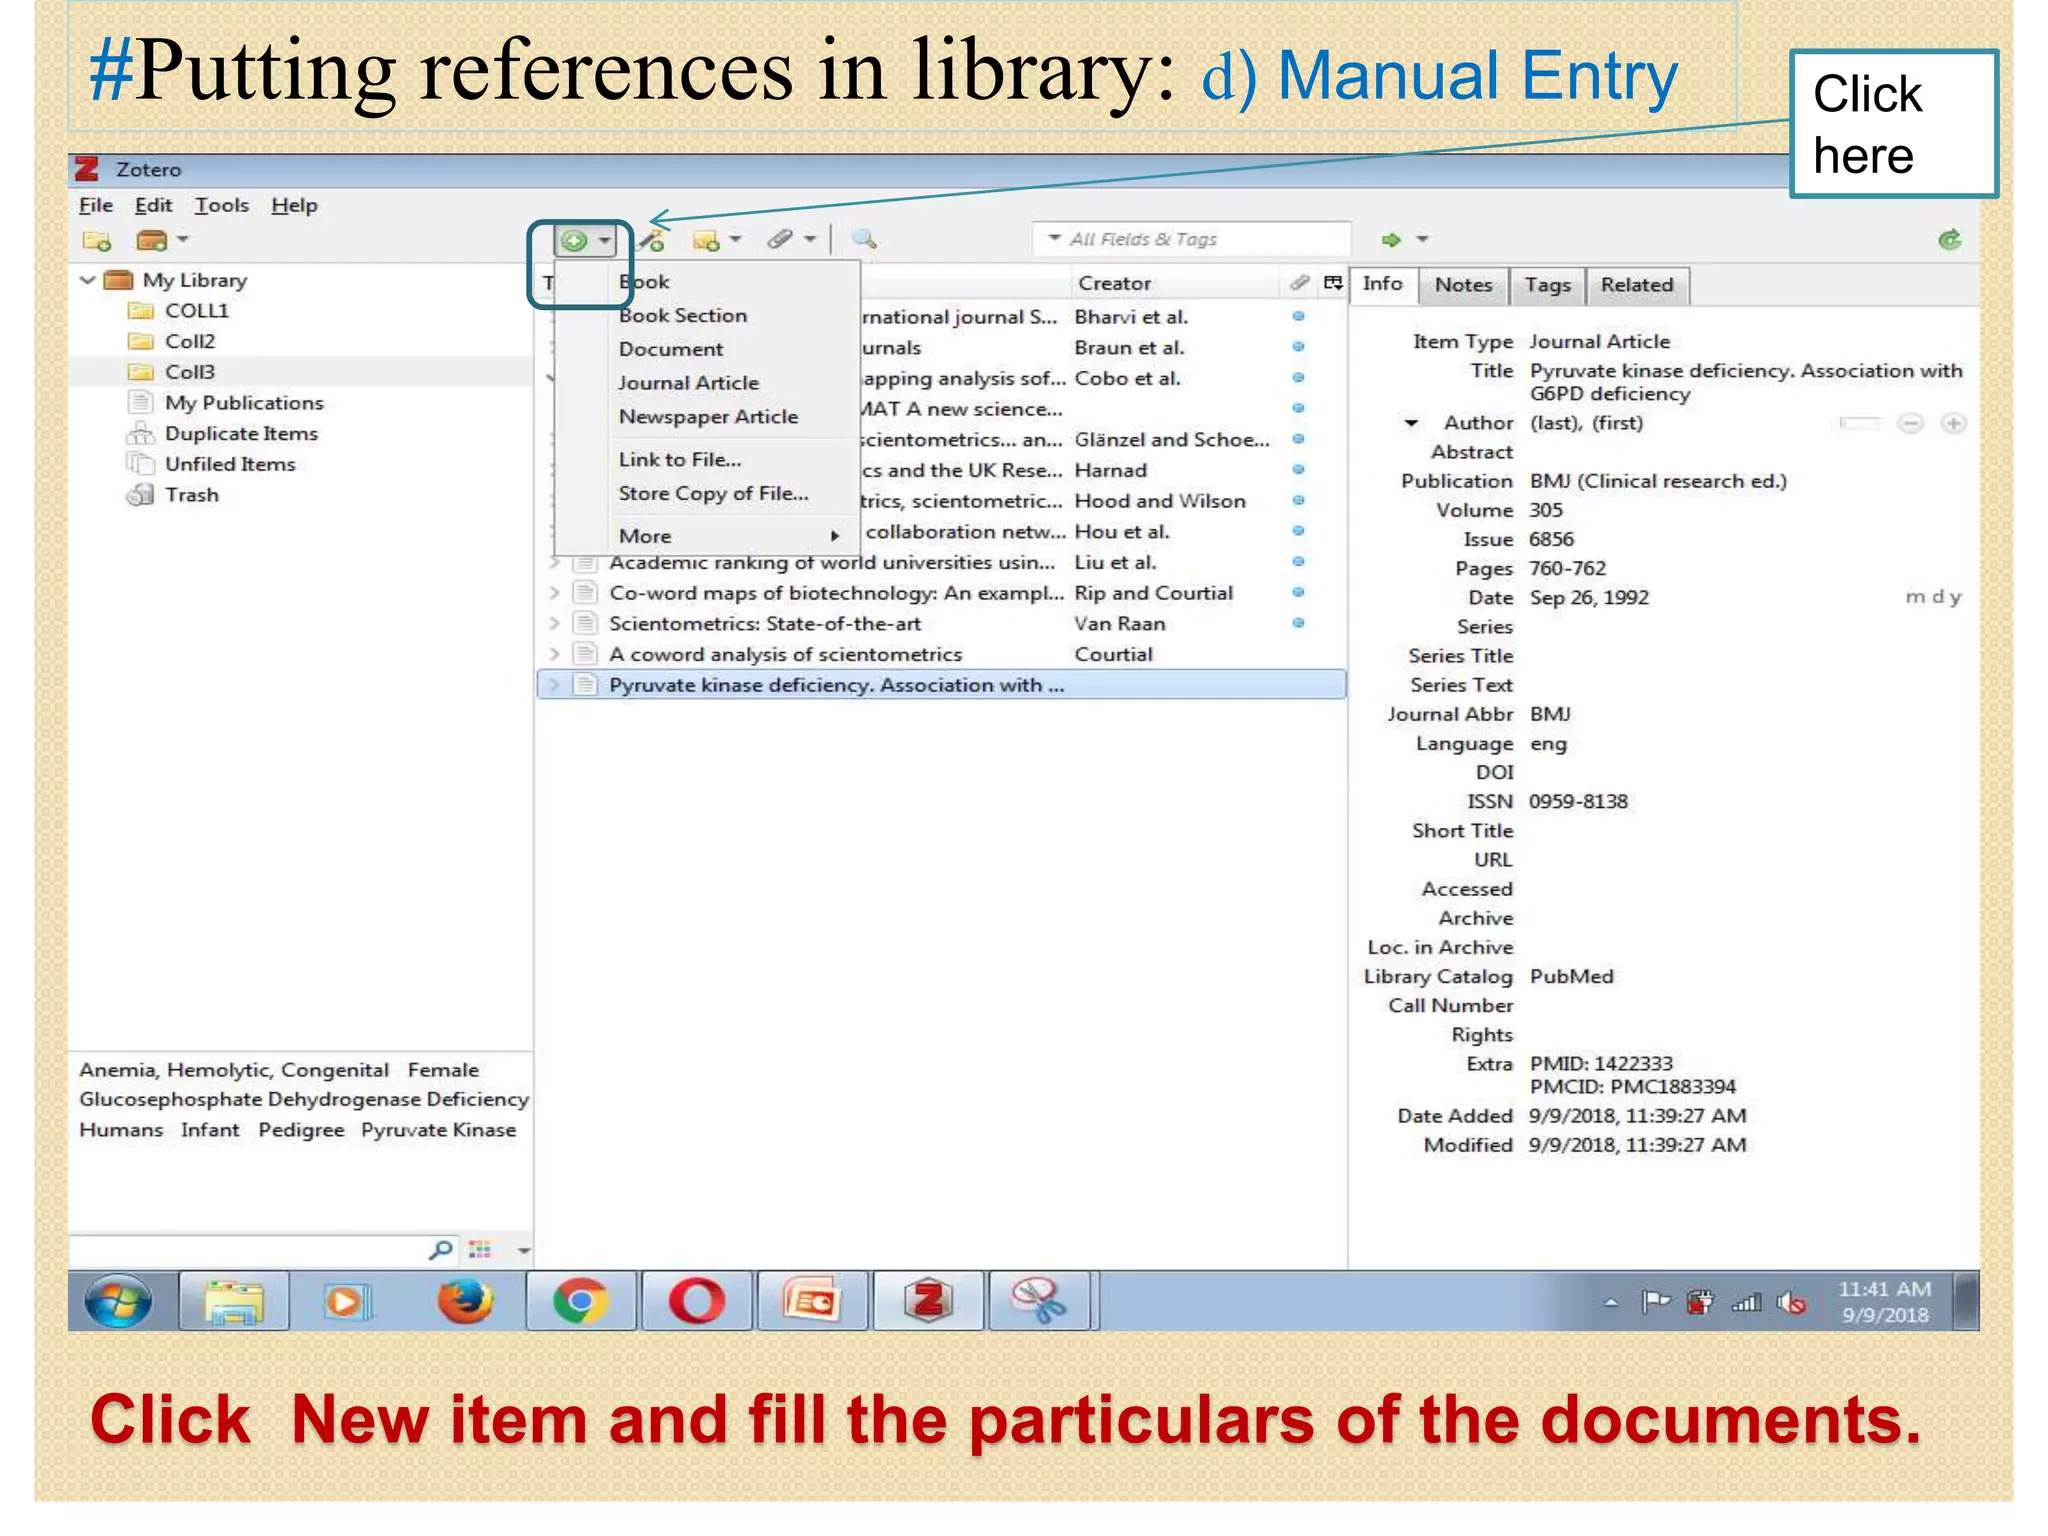Click the New Collection icon
This screenshot has height=1536, width=2048.
click(x=97, y=241)
